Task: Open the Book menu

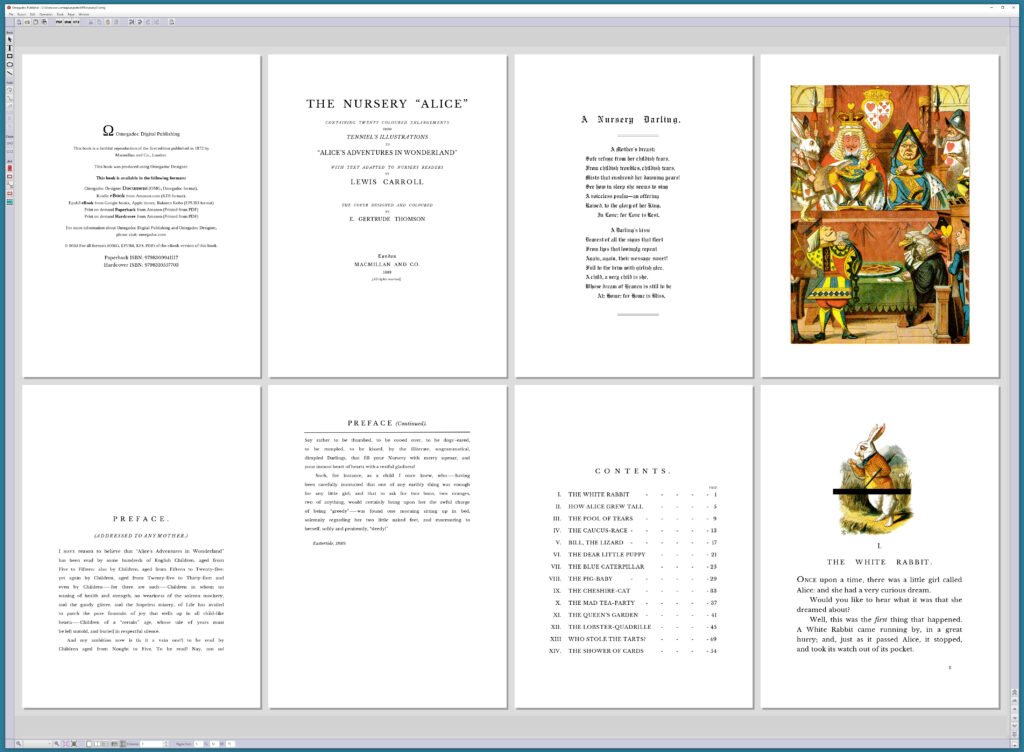Action: click(x=60, y=14)
